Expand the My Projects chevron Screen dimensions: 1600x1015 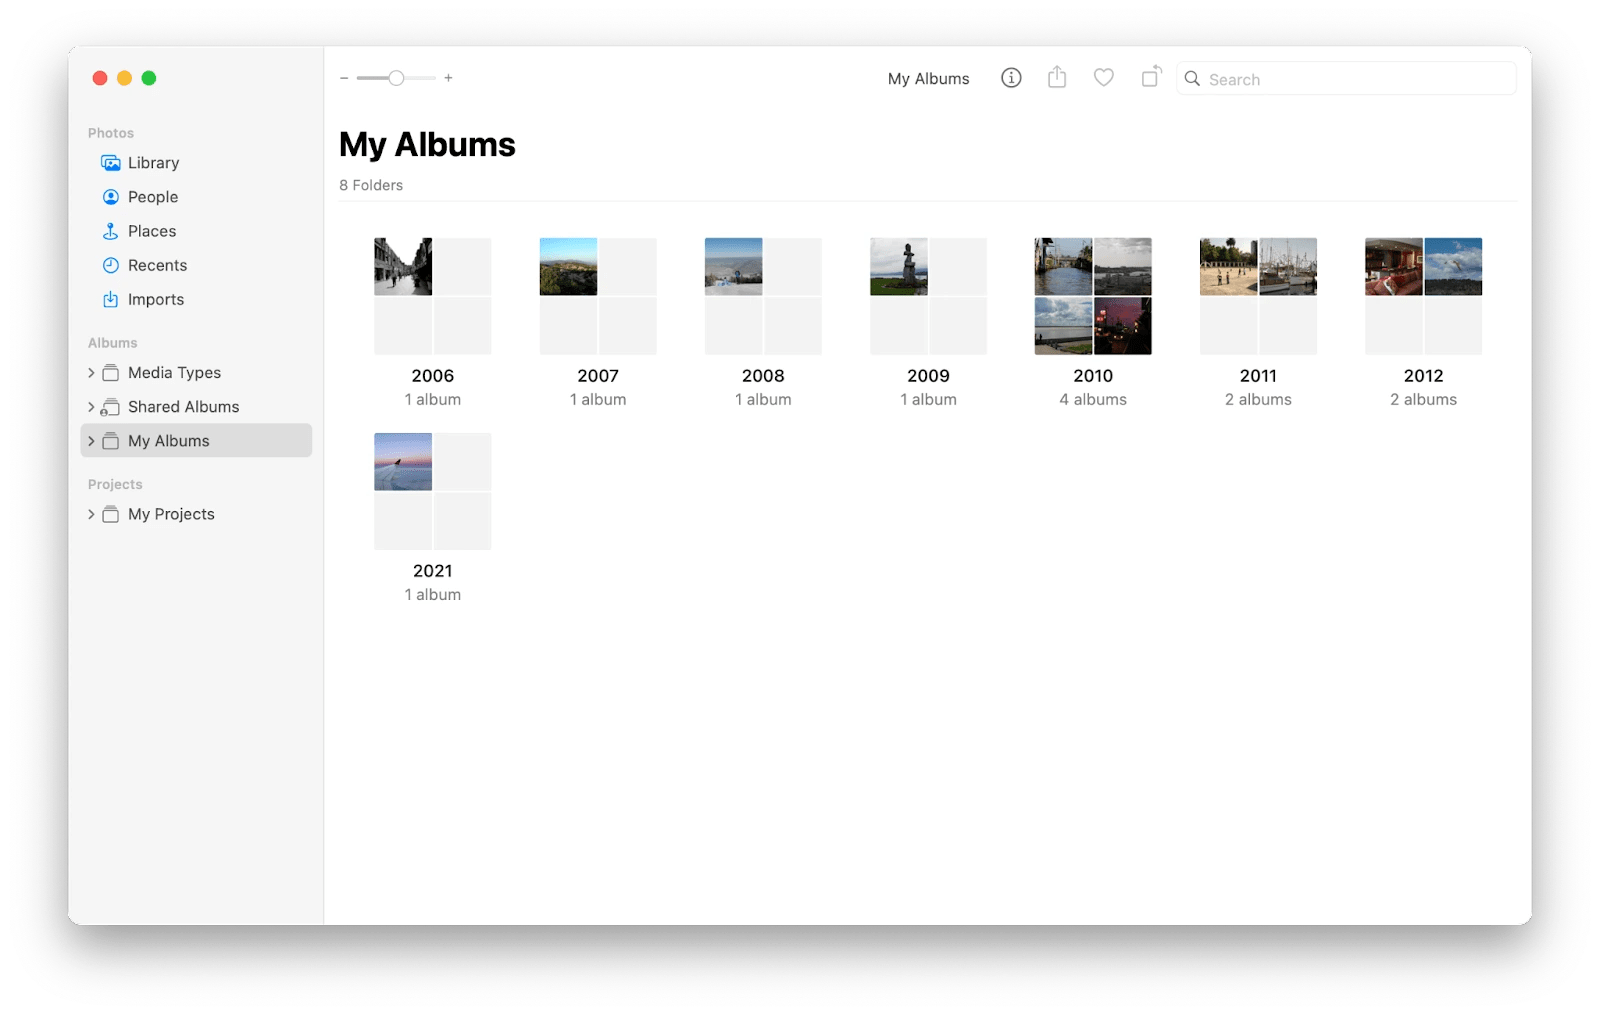(x=91, y=514)
